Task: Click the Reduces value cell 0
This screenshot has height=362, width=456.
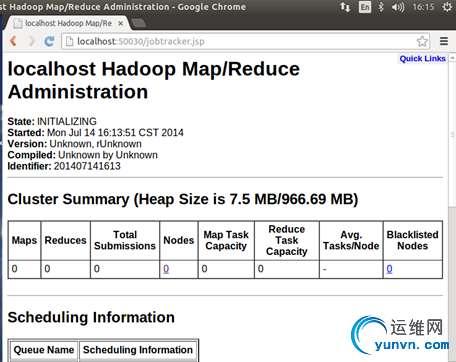Action: pos(65,269)
